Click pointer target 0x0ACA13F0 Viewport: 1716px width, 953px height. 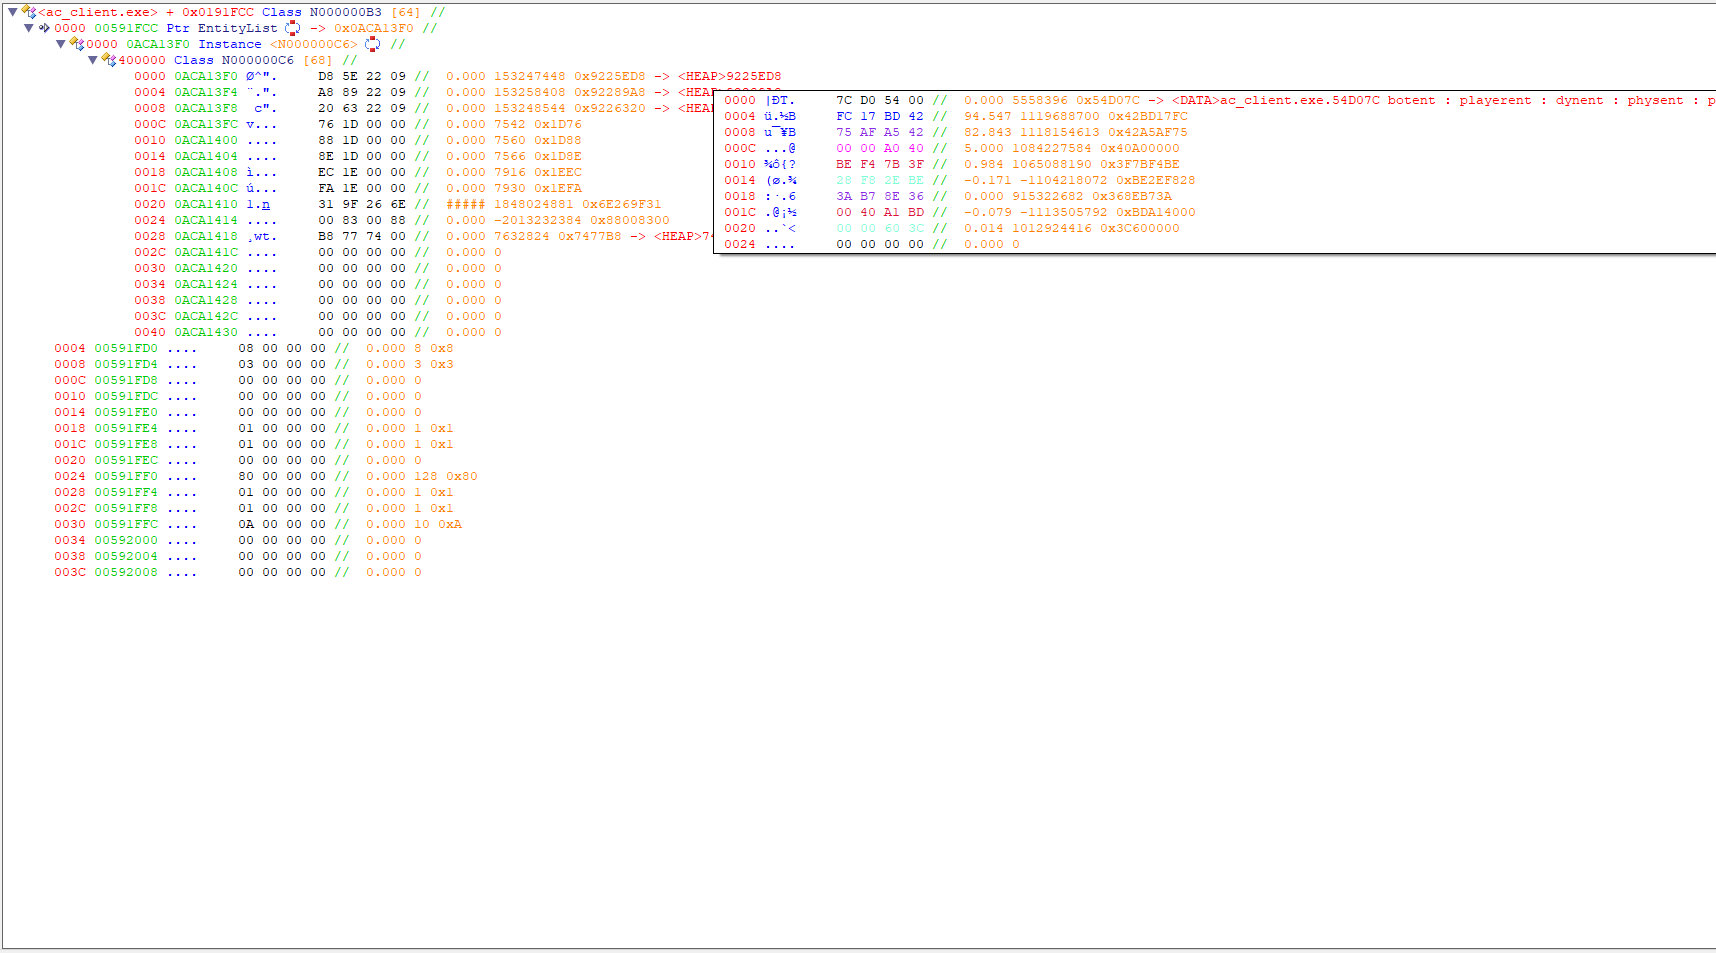(x=373, y=28)
